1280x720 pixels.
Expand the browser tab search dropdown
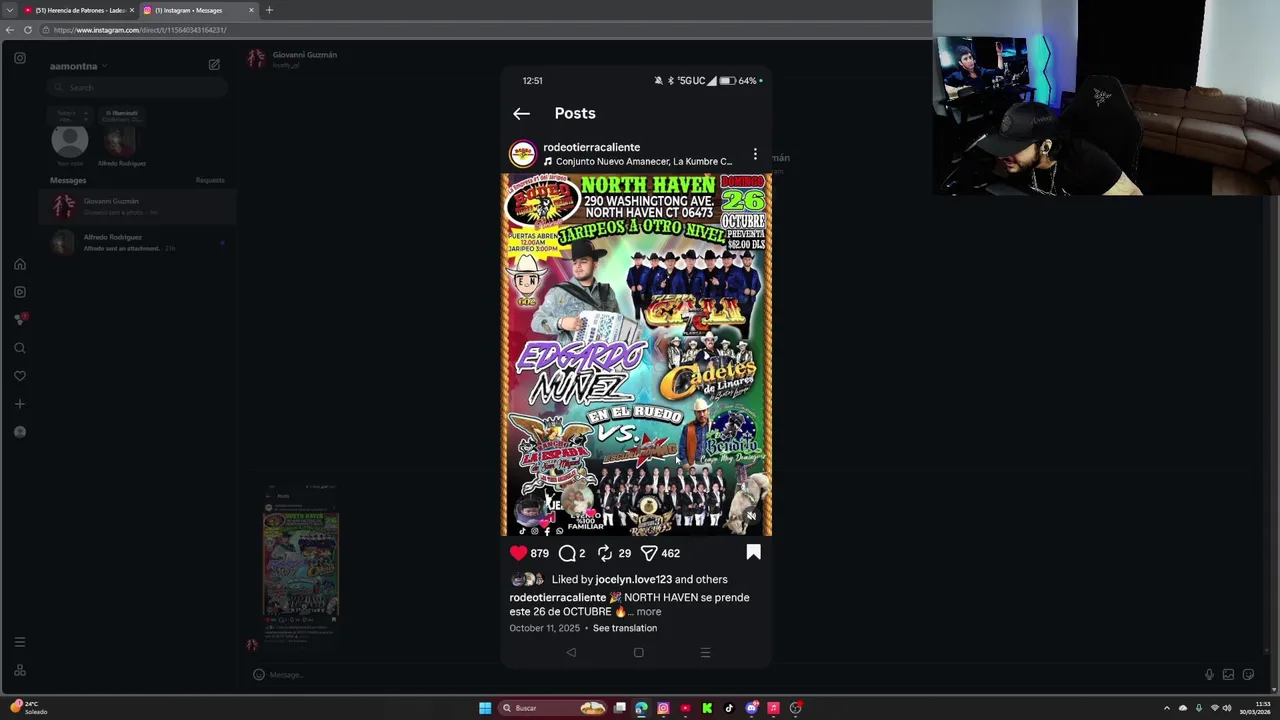9,10
